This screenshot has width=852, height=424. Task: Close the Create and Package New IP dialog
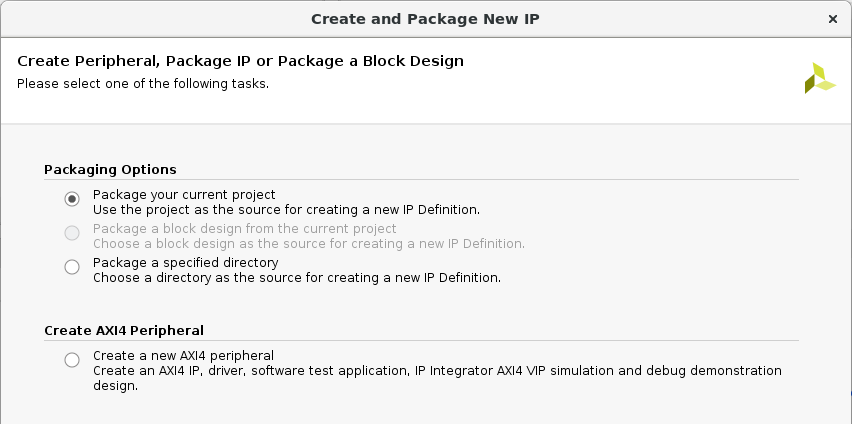coord(832,19)
